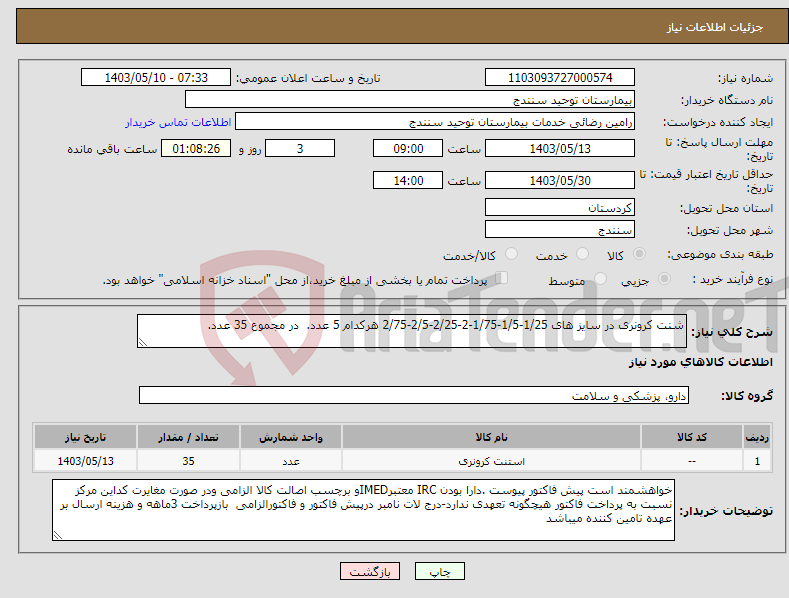Click the price validity date 1403/05/30 field

(x=560, y=180)
